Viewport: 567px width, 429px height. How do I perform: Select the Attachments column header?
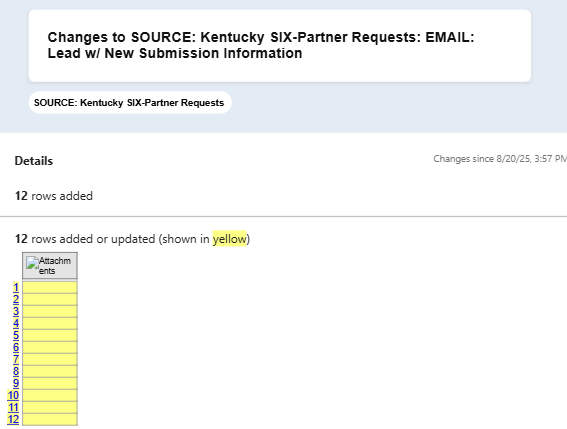point(50,266)
